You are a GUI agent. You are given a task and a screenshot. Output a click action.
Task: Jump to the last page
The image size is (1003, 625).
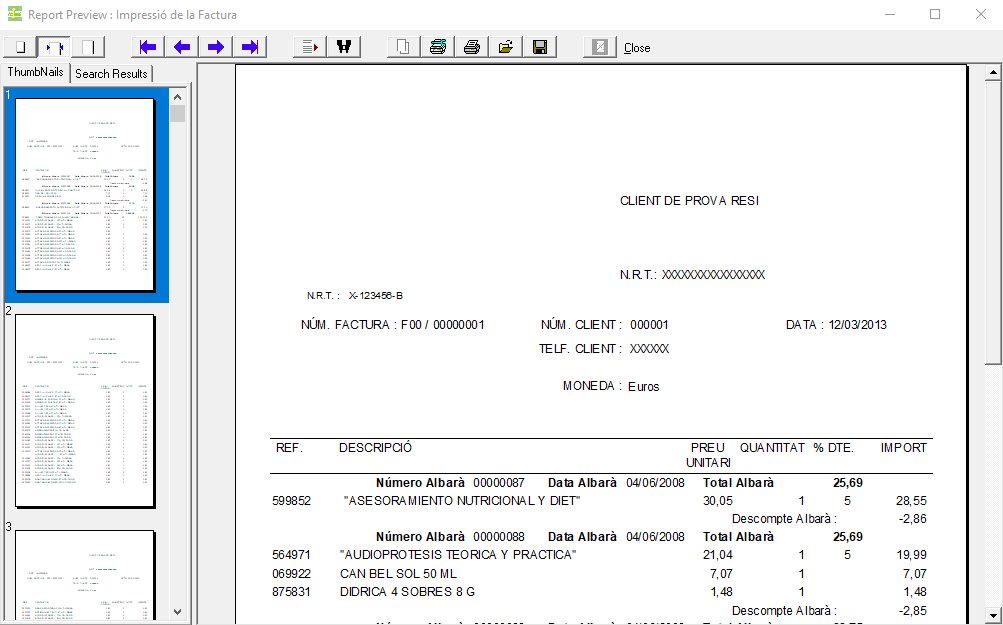click(x=250, y=47)
